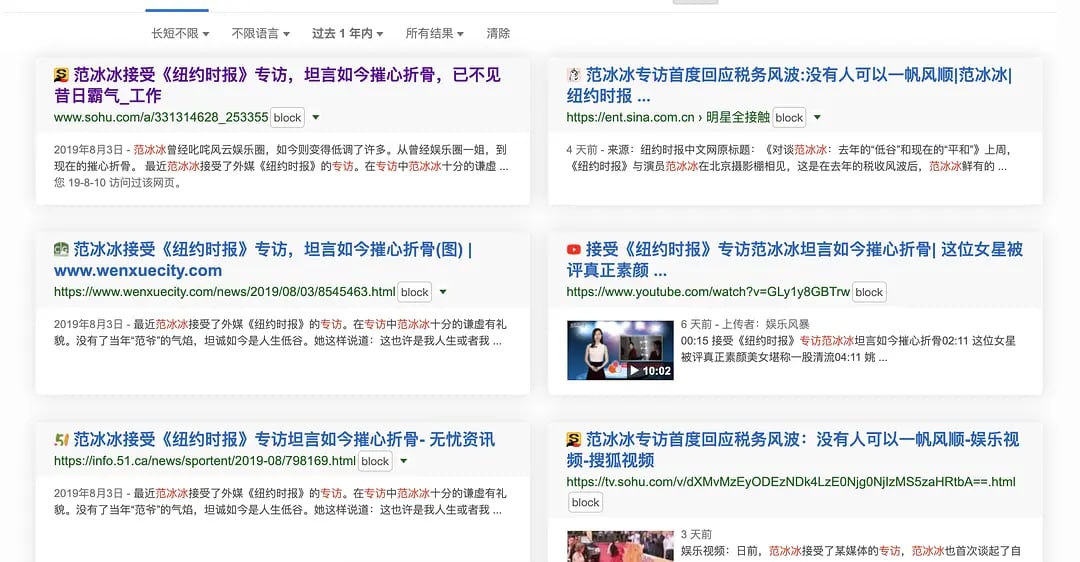Screen dimensions: 1080x562
Task: Click block next to youtube.com/watch URL
Action: pyautogui.click(x=869, y=292)
